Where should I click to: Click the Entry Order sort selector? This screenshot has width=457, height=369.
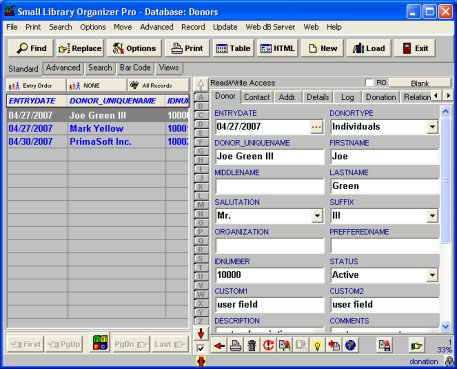click(36, 86)
